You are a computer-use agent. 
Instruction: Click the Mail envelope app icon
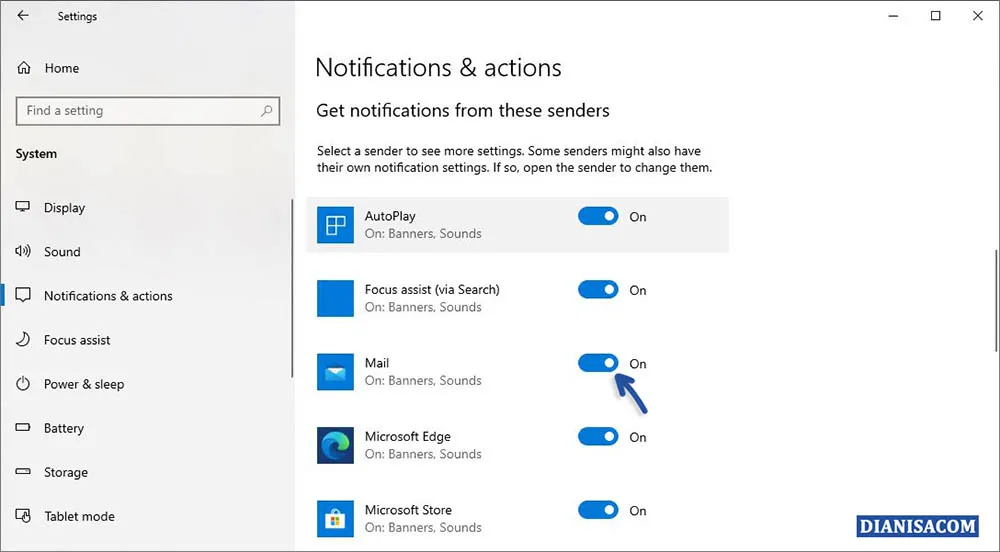pos(335,372)
